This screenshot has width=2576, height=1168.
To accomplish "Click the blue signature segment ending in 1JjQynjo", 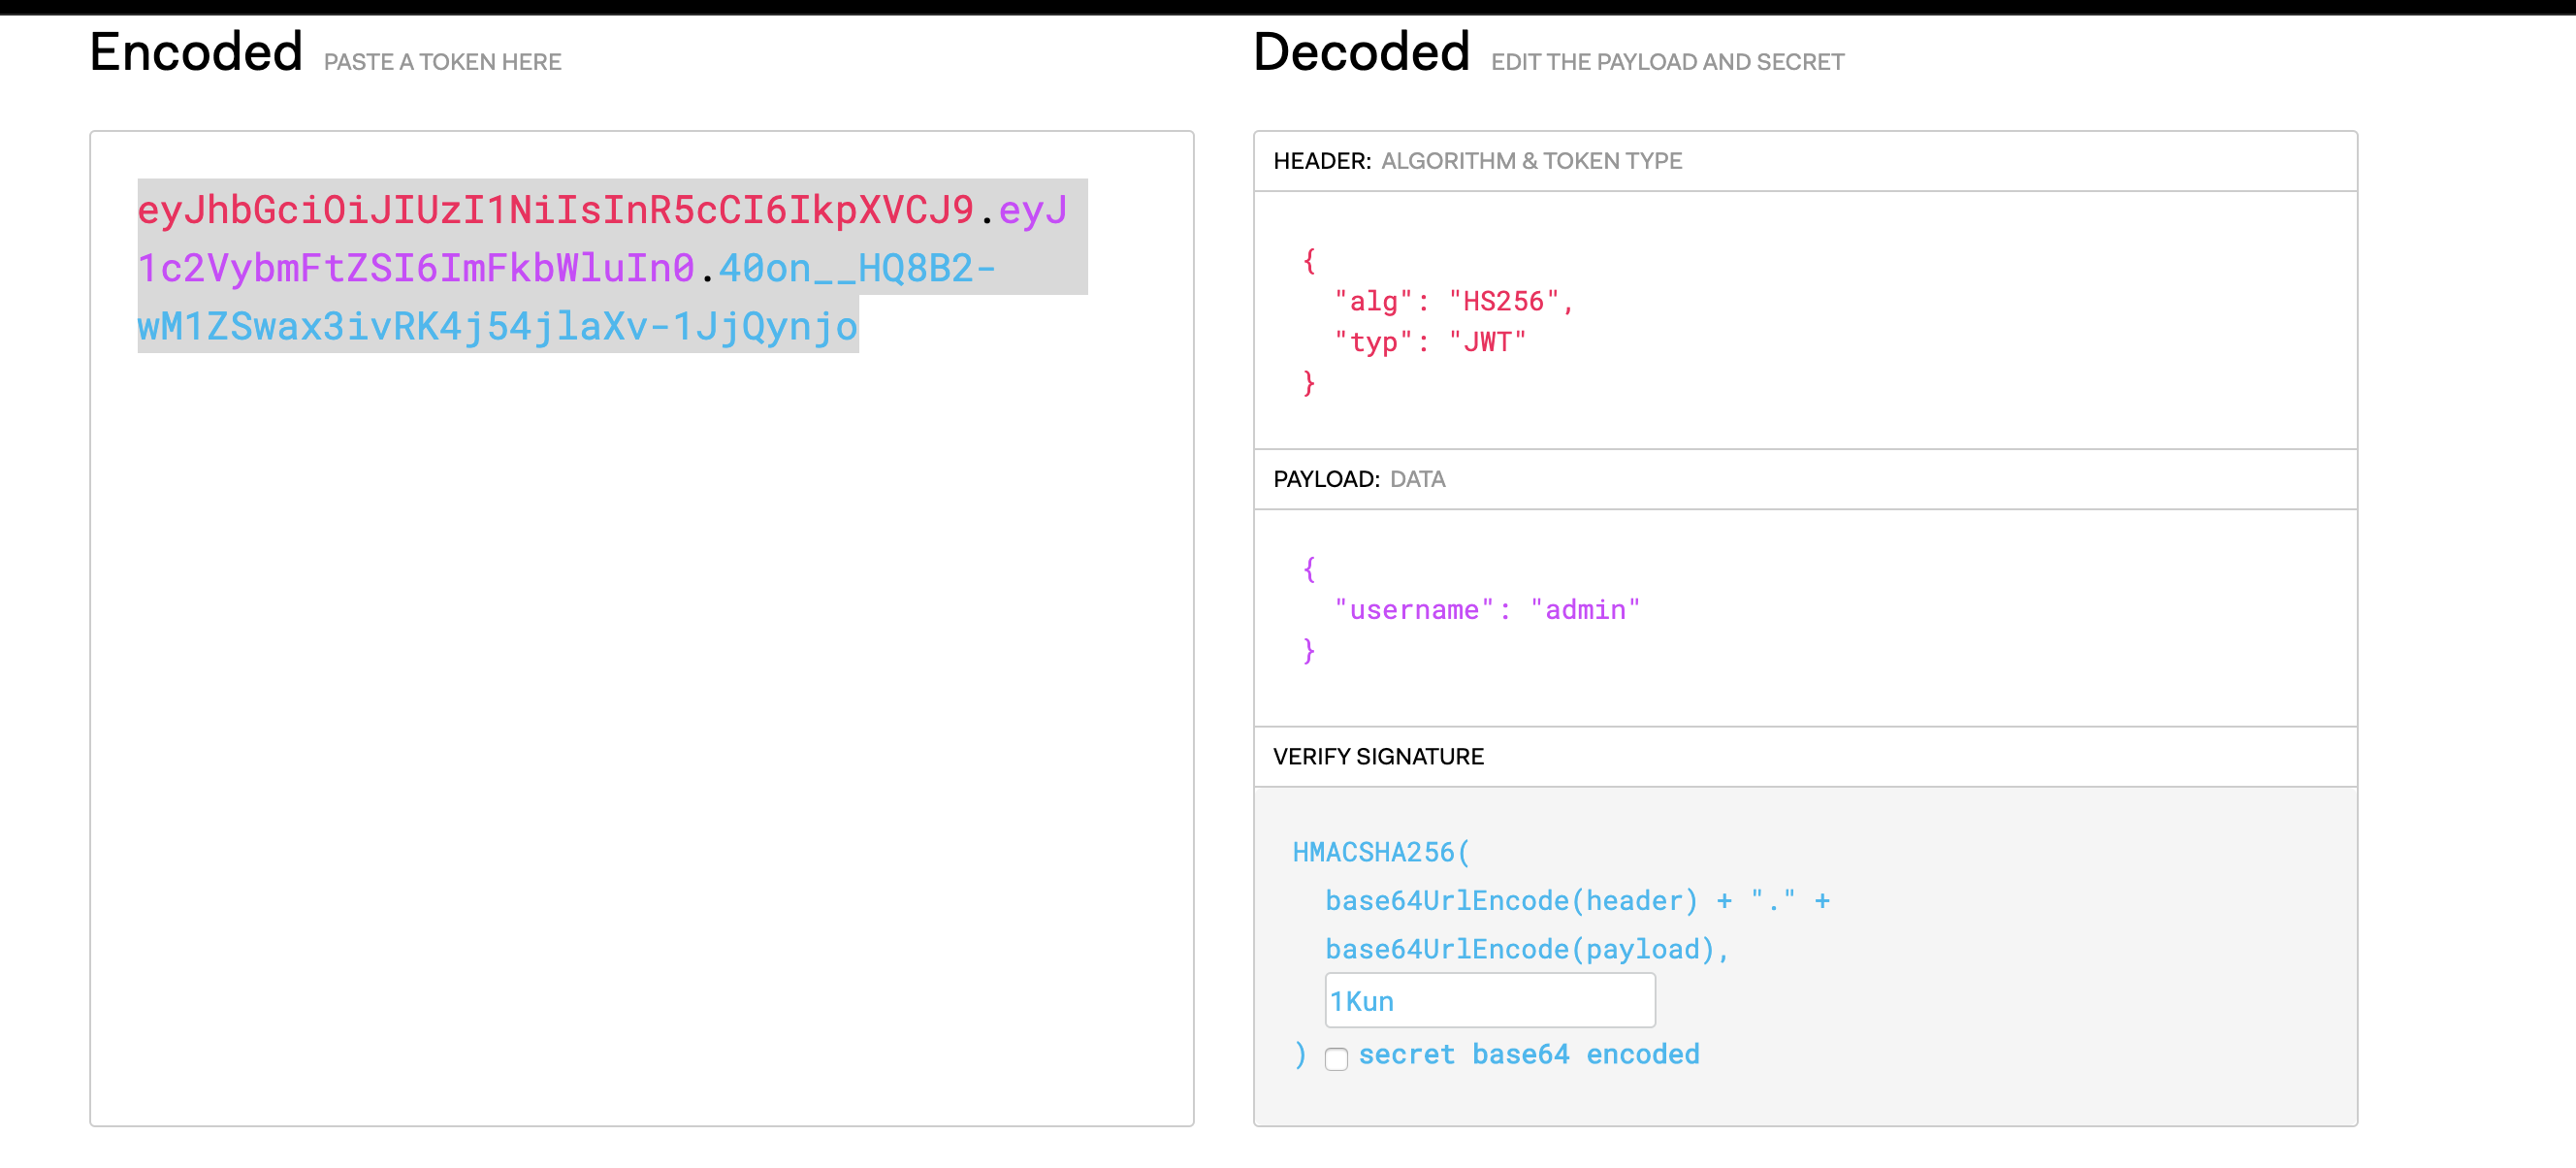I will click(x=497, y=326).
